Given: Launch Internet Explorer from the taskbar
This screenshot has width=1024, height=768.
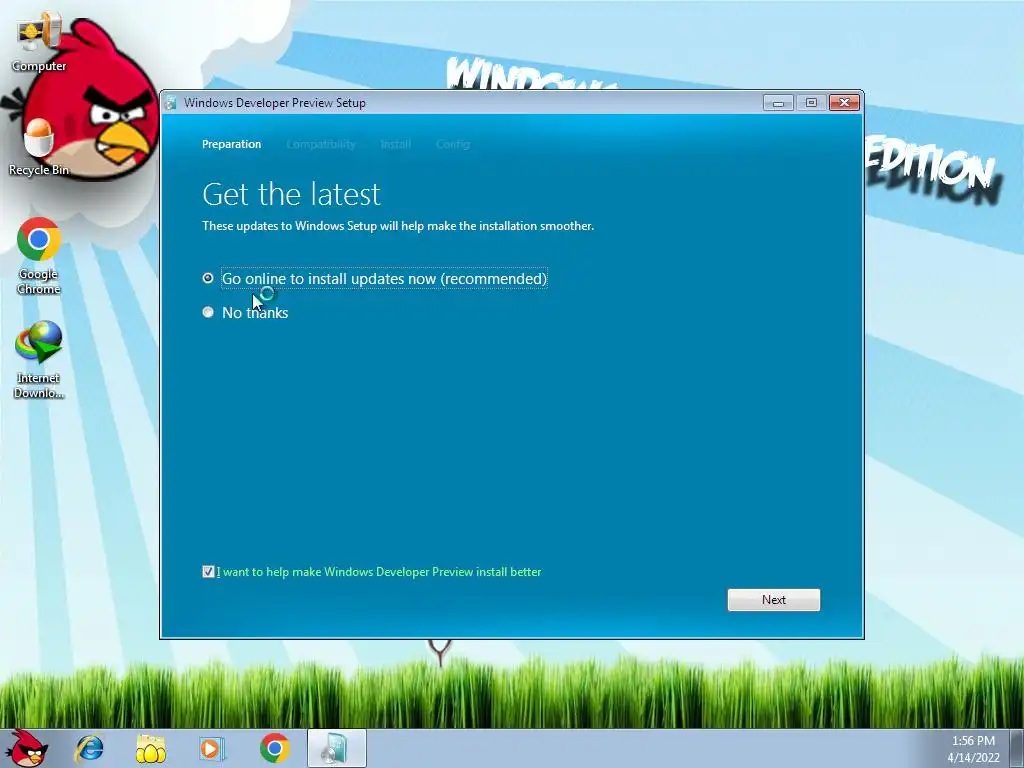Looking at the screenshot, I should coord(89,748).
